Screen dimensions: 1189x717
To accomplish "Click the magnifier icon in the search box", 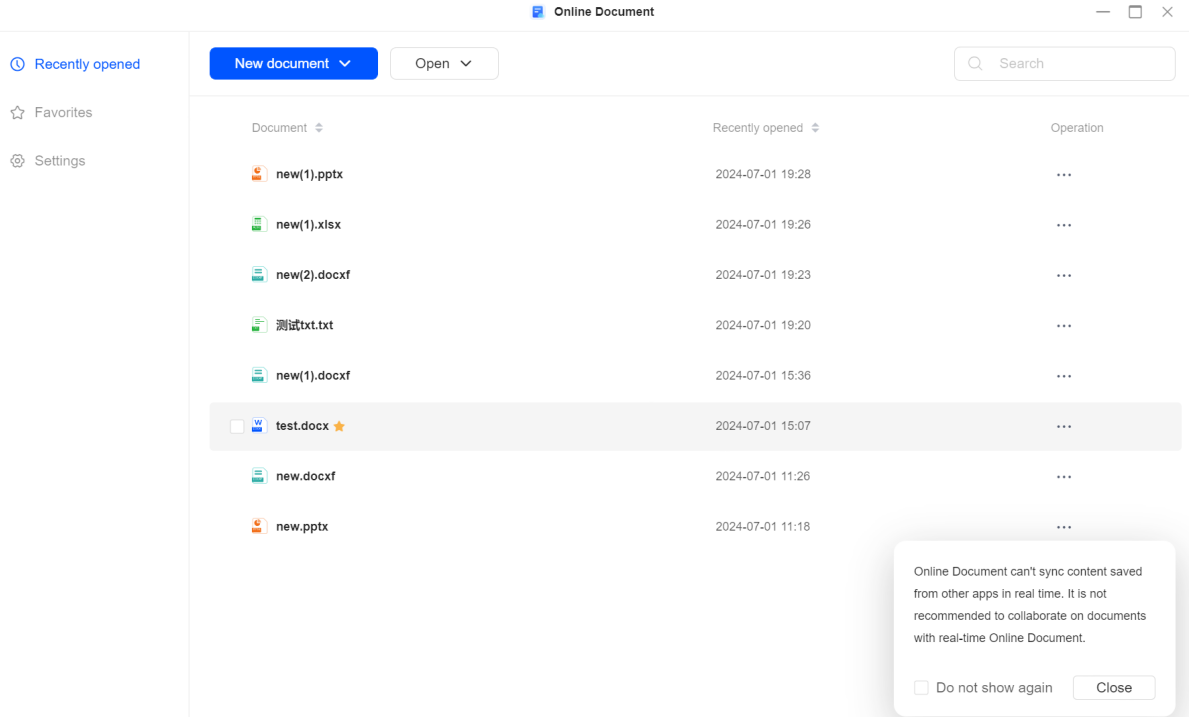I will click(x=974, y=63).
